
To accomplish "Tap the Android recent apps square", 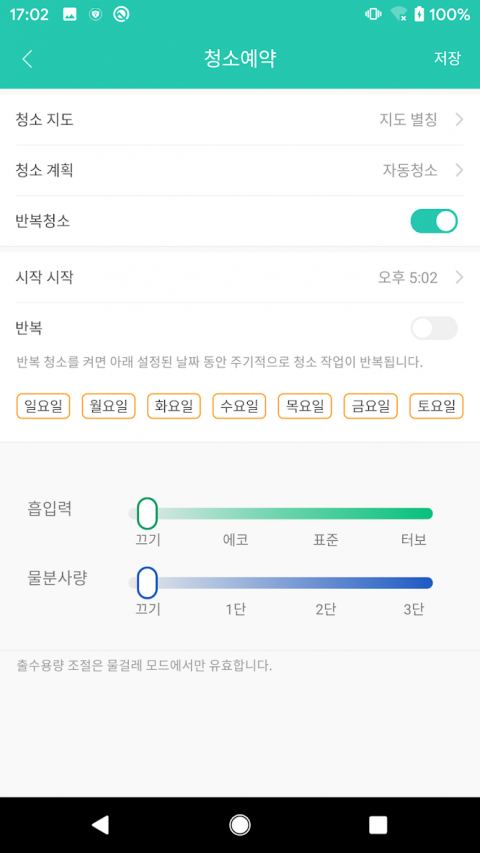I will 378,825.
